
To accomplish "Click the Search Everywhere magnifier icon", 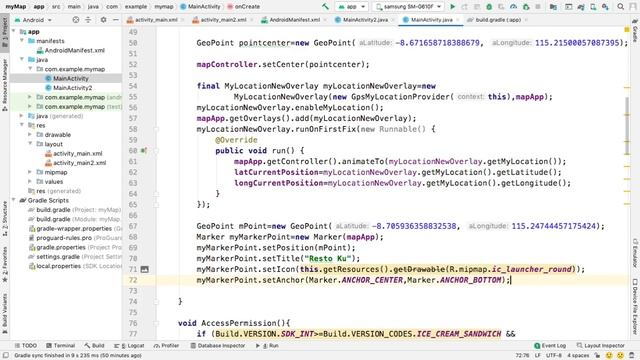I will (x=620, y=7).
